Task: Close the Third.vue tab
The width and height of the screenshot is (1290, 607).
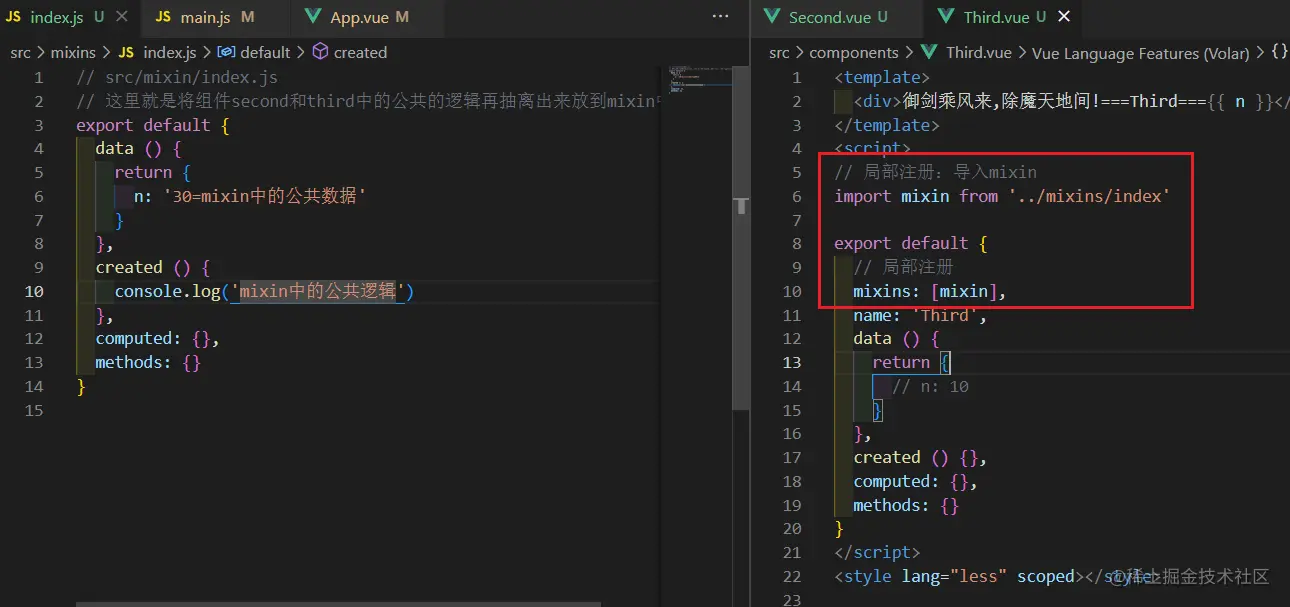Action: point(1064,17)
